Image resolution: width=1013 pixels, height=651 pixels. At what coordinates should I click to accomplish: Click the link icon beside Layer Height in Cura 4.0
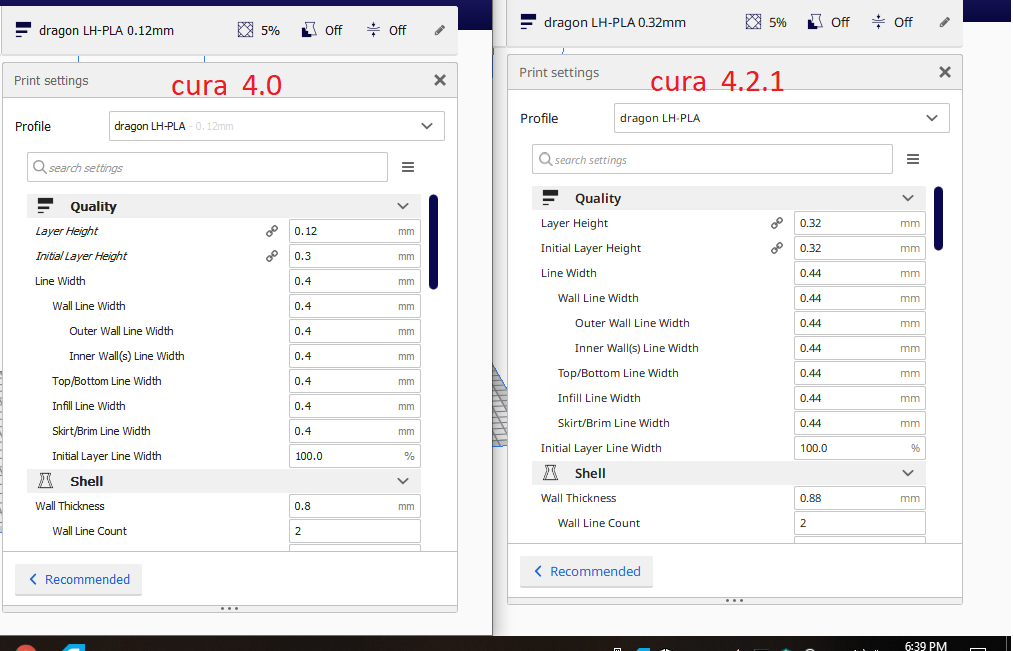pyautogui.click(x=272, y=231)
